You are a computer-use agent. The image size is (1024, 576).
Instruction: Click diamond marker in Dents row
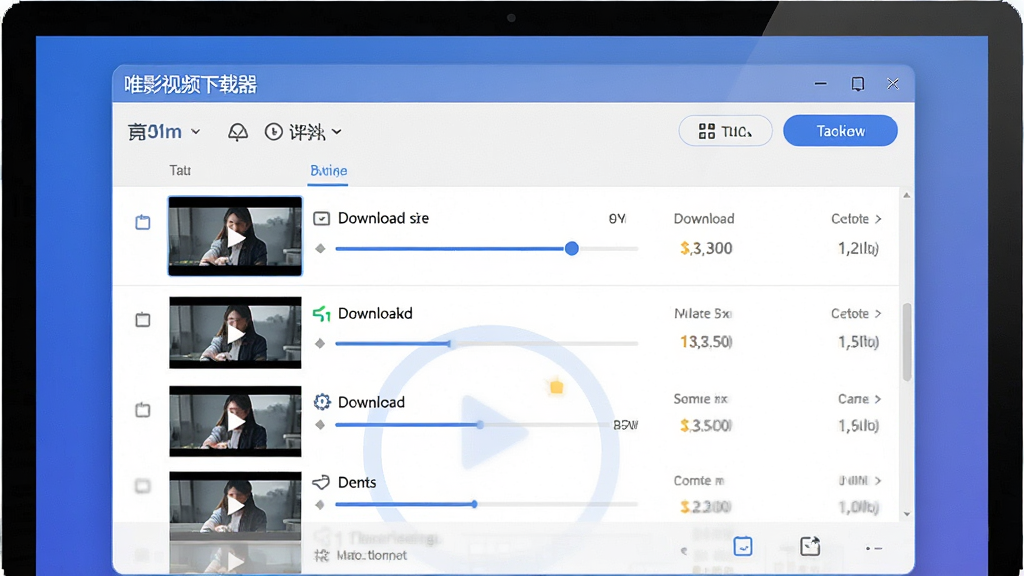(x=320, y=504)
